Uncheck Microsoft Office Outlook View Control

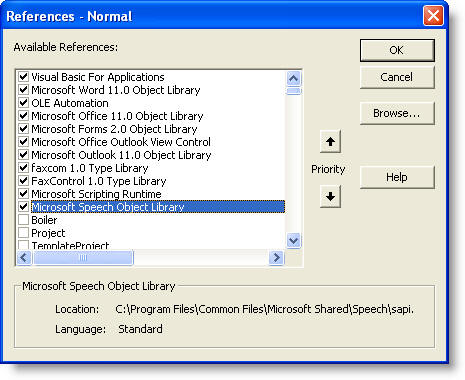pos(23,142)
